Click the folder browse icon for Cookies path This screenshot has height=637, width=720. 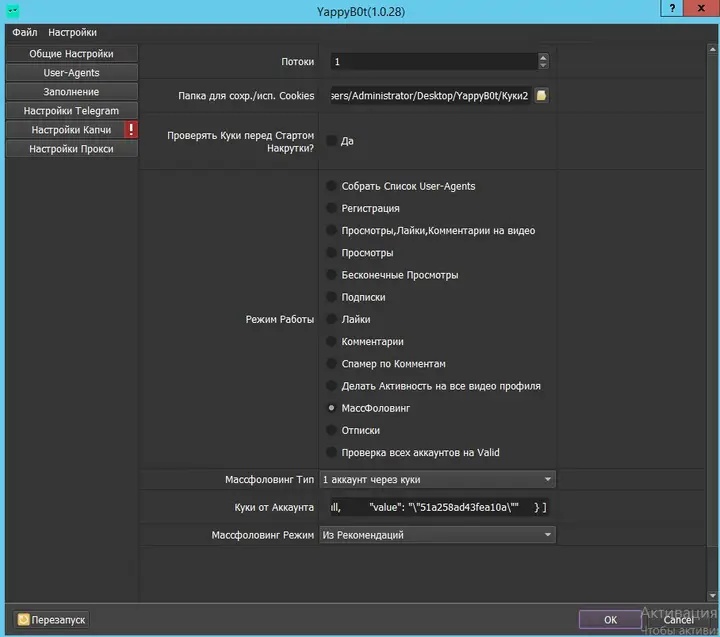(x=541, y=95)
